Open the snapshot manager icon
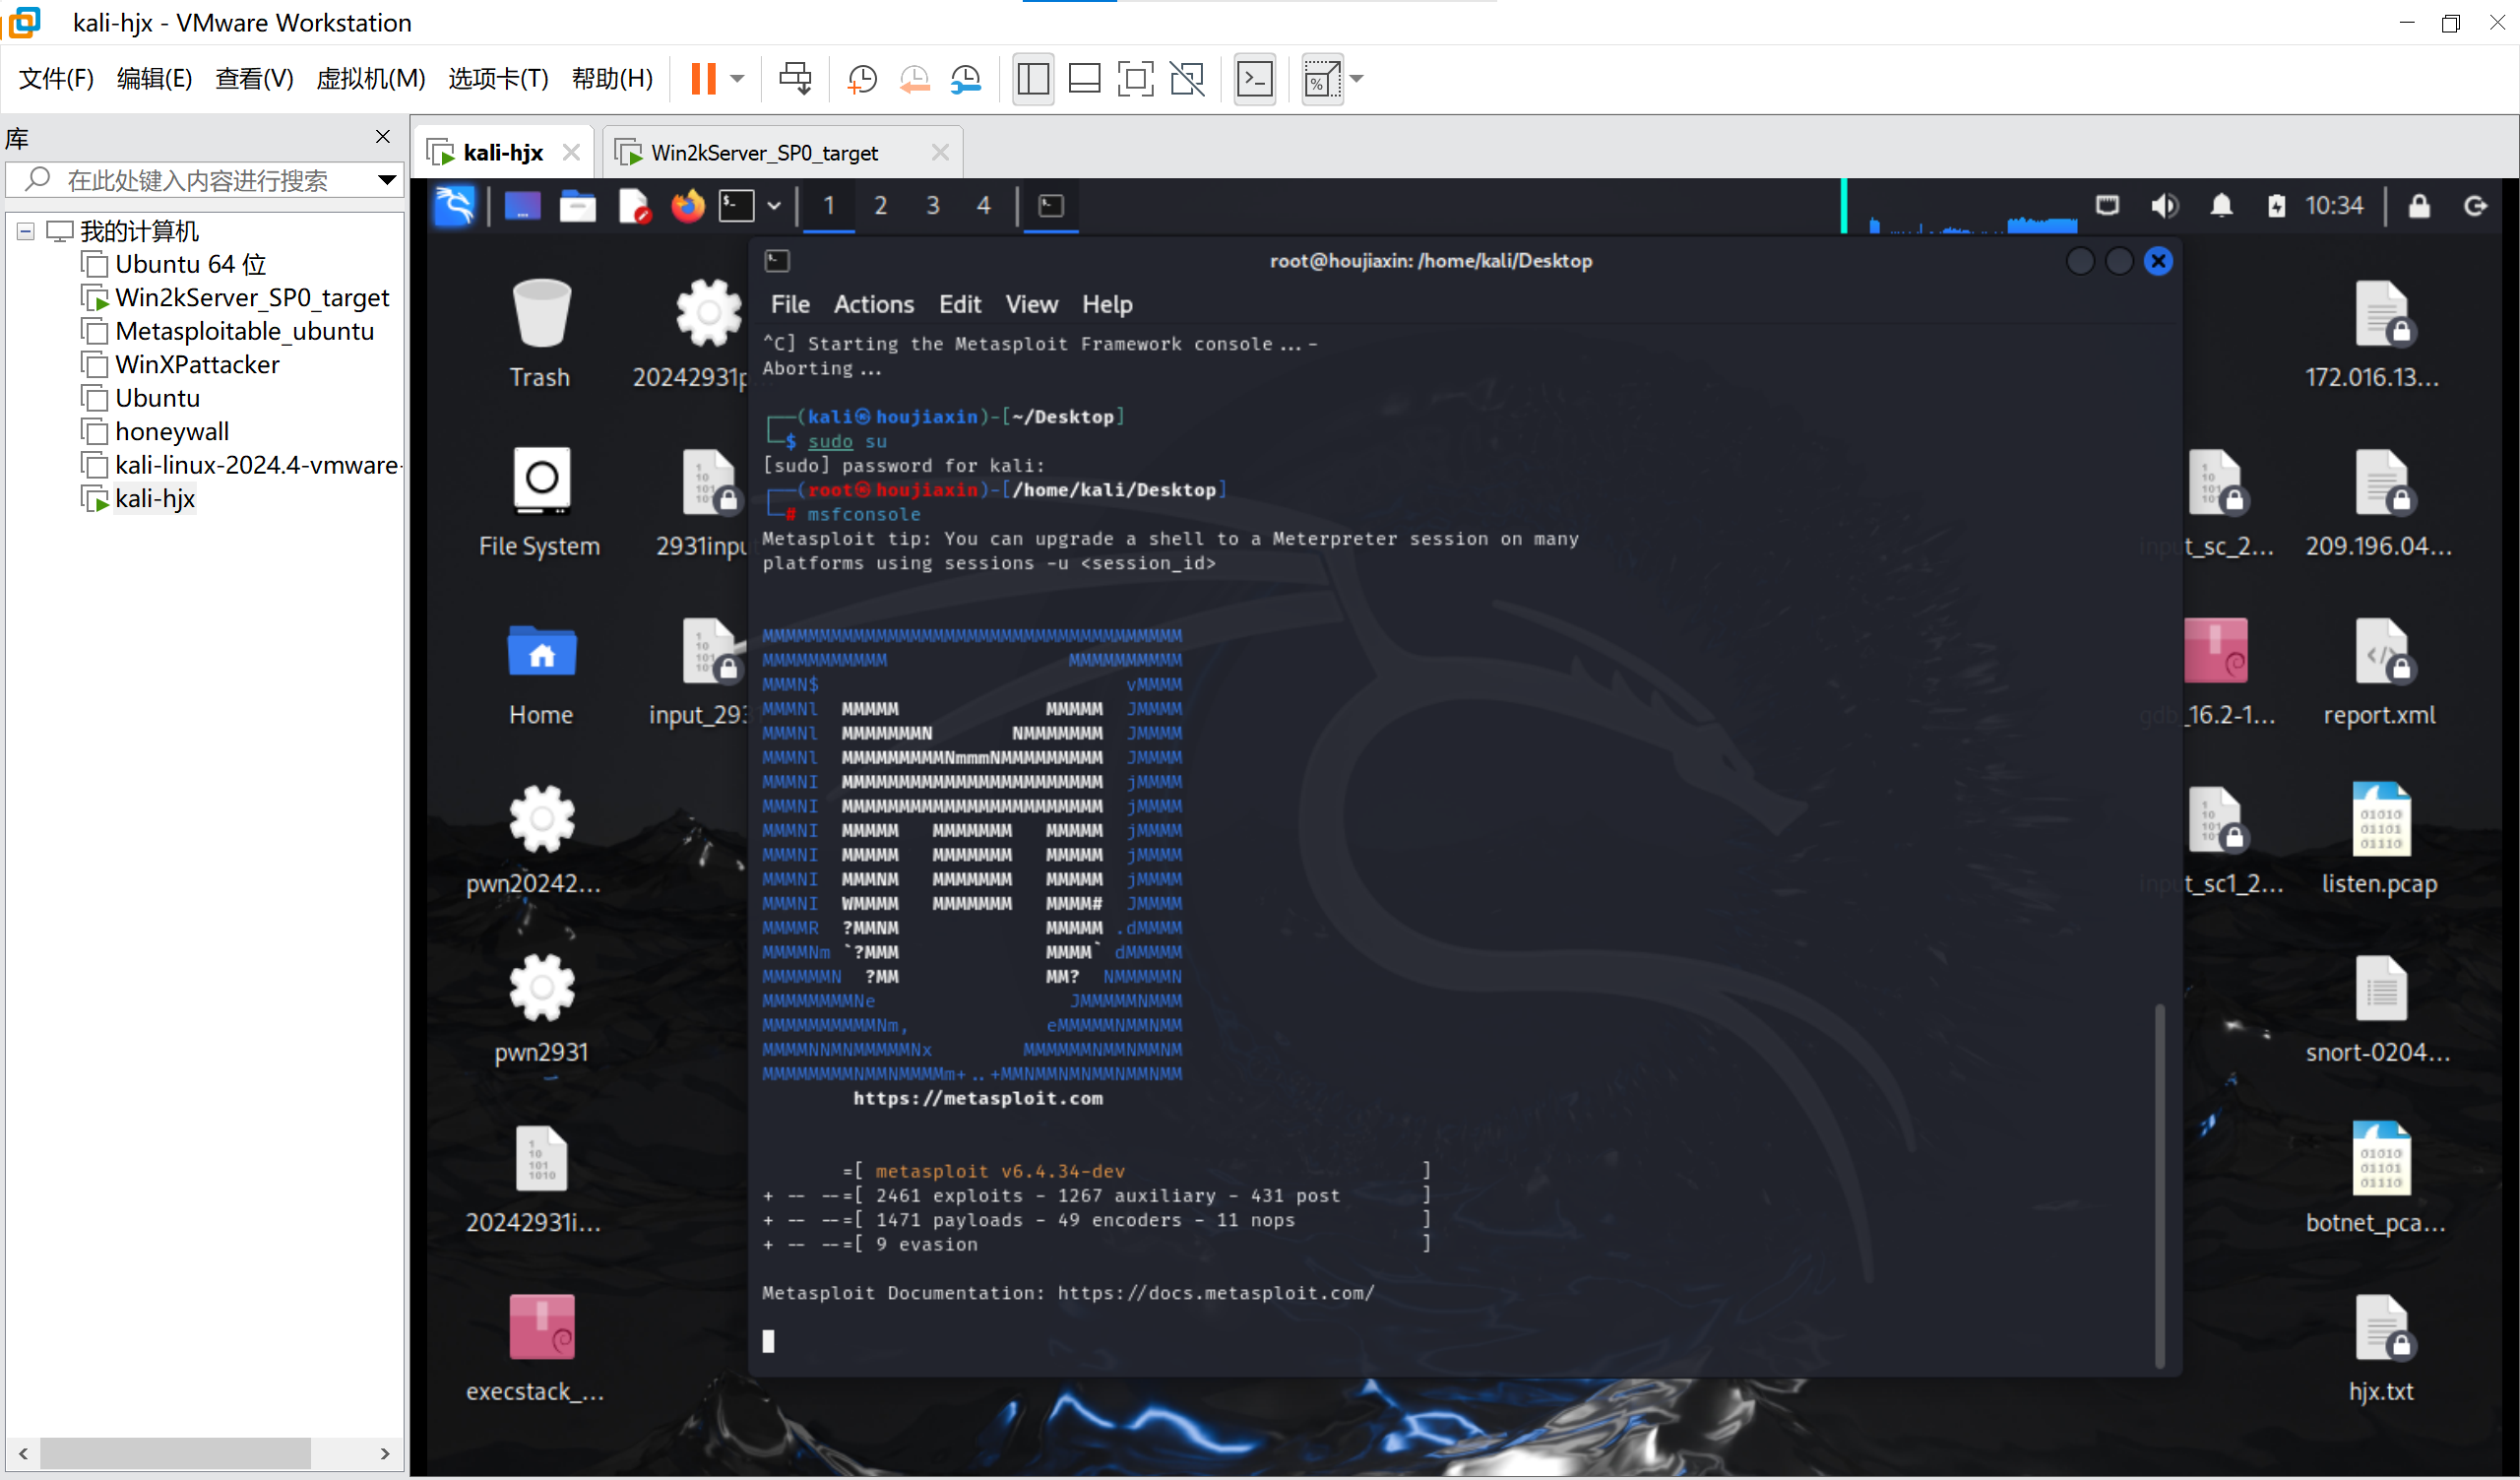The width and height of the screenshot is (2520, 1480). (x=966, y=78)
